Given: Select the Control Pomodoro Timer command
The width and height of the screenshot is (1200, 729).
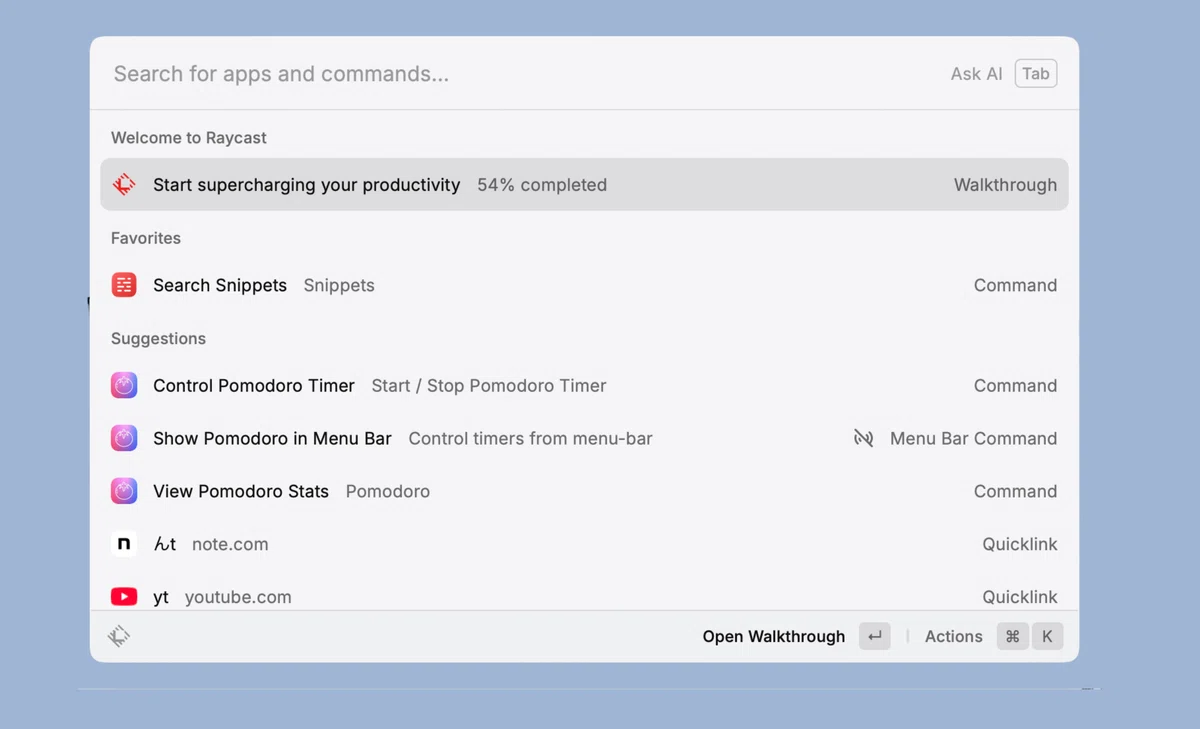Looking at the screenshot, I should click(584, 386).
